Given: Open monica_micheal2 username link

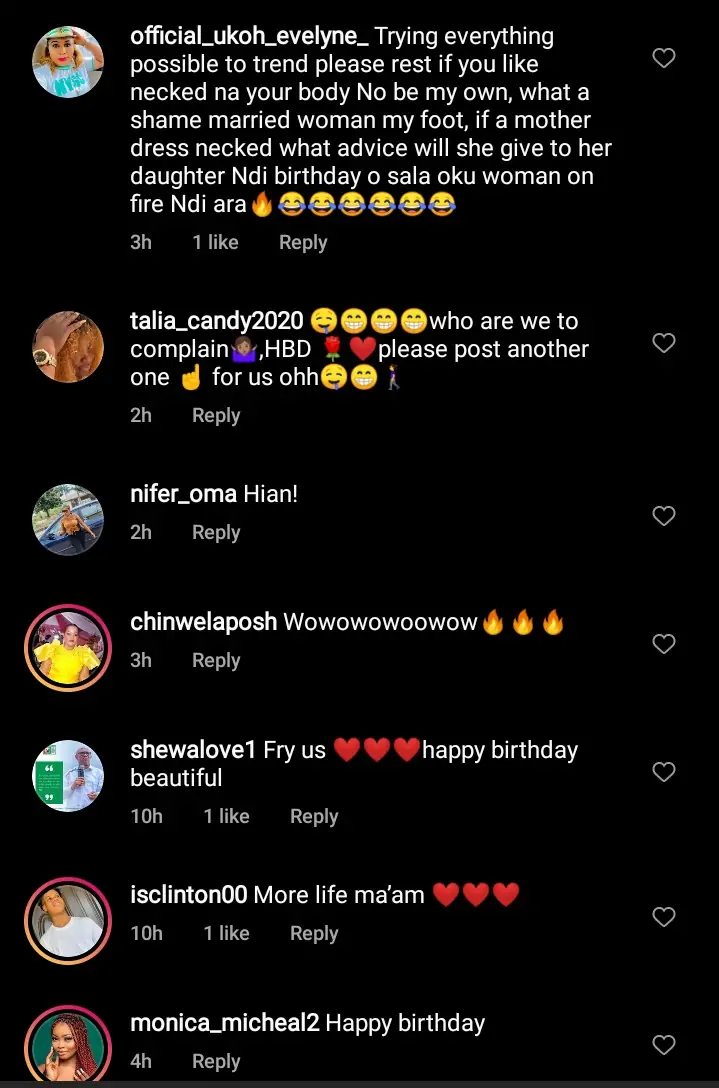Looking at the screenshot, I should (225, 1023).
